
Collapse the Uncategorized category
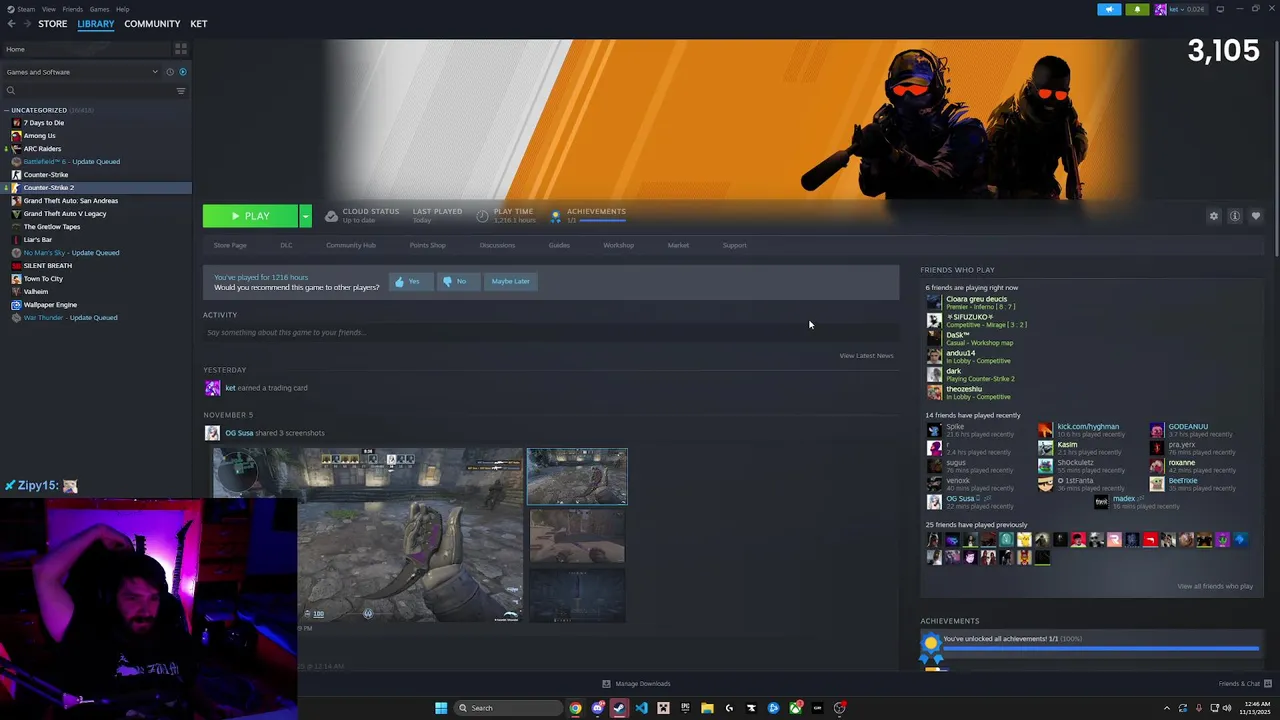click(7, 110)
